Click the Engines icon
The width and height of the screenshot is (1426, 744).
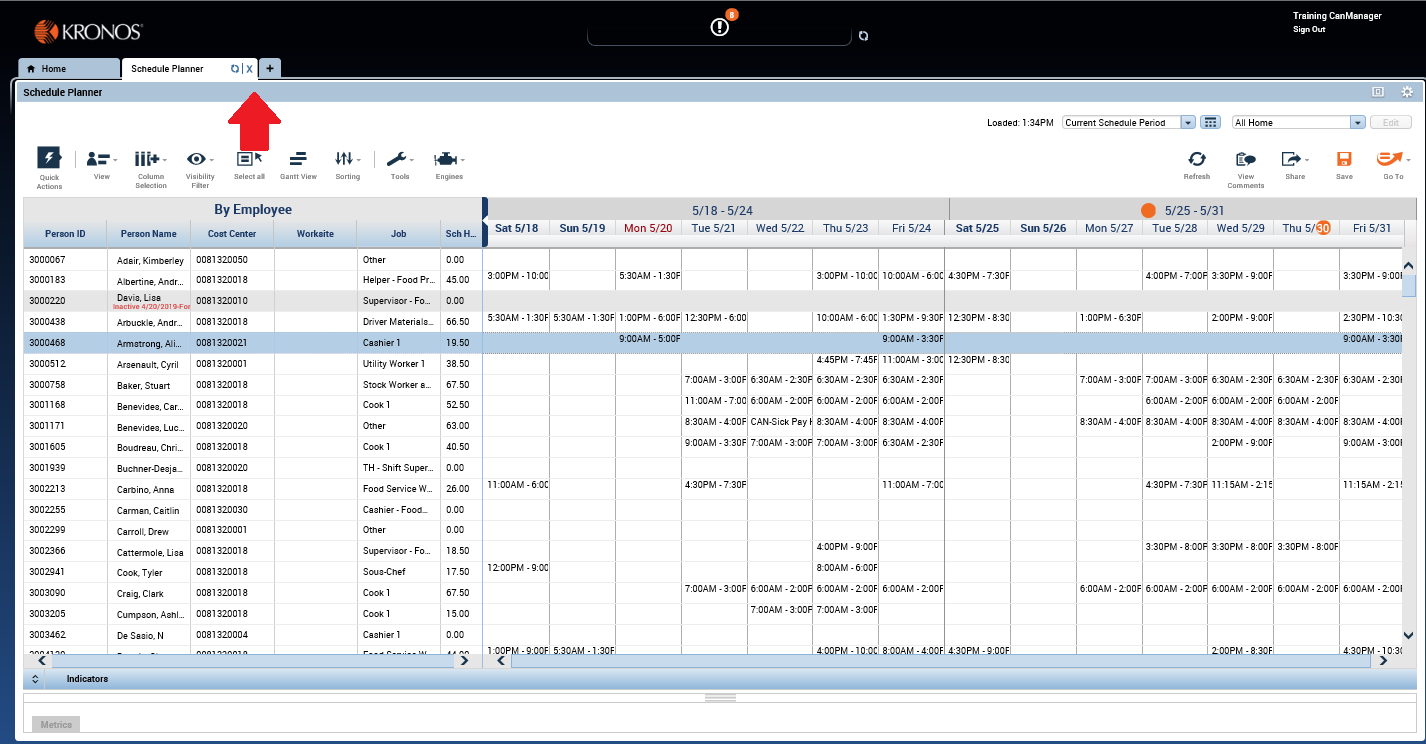[x=448, y=159]
